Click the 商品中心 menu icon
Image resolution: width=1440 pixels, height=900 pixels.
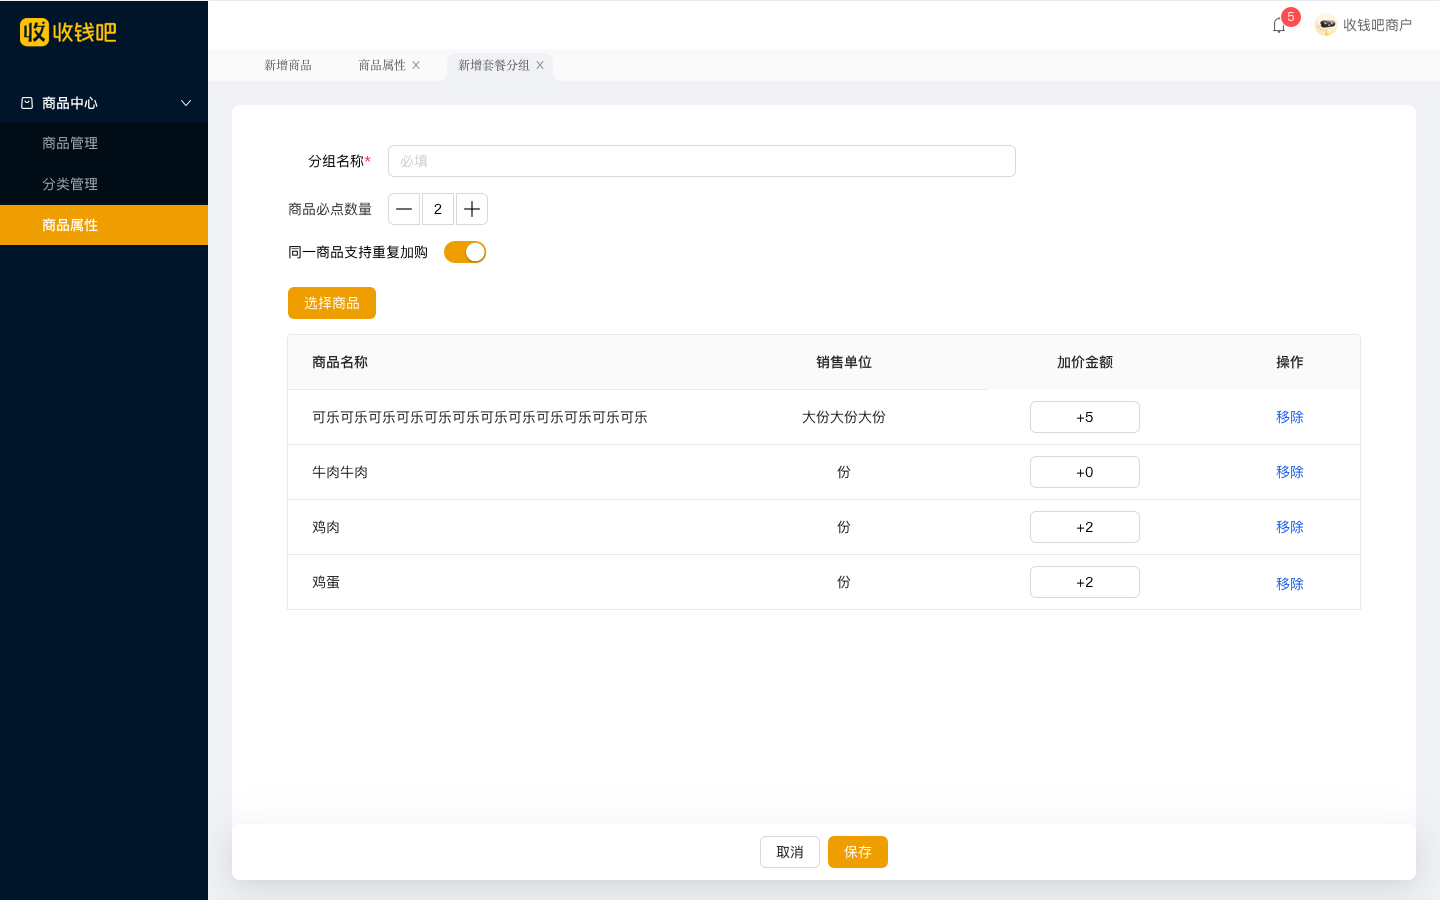(x=27, y=103)
